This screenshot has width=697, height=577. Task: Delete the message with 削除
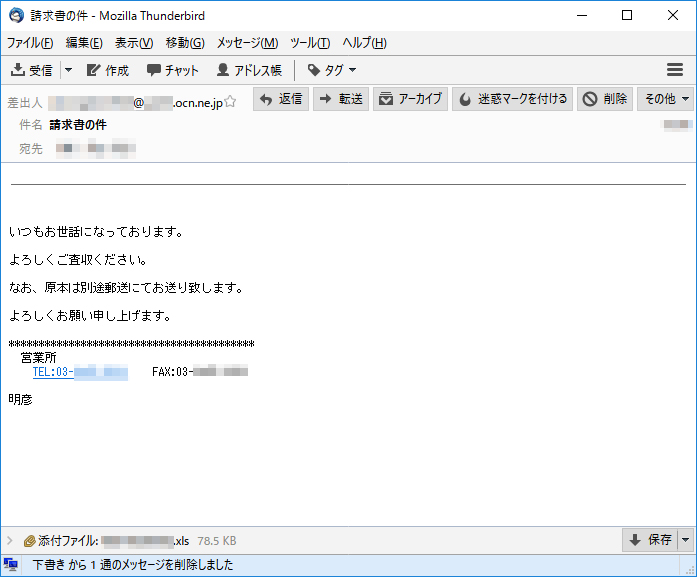pyautogui.click(x=605, y=99)
